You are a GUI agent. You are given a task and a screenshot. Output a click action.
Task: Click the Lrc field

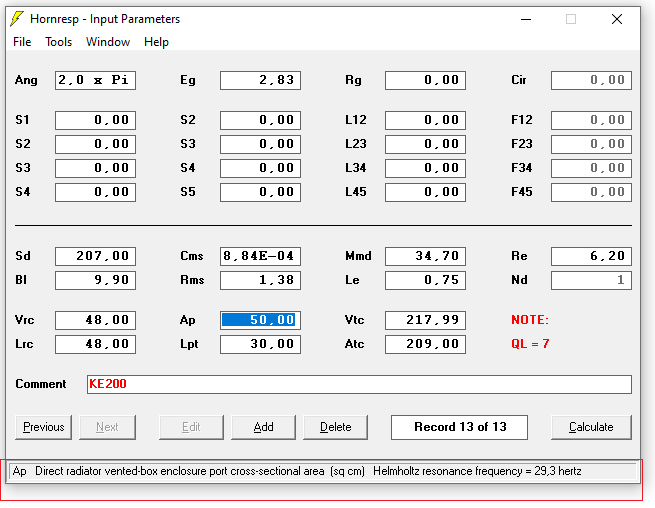coord(95,344)
